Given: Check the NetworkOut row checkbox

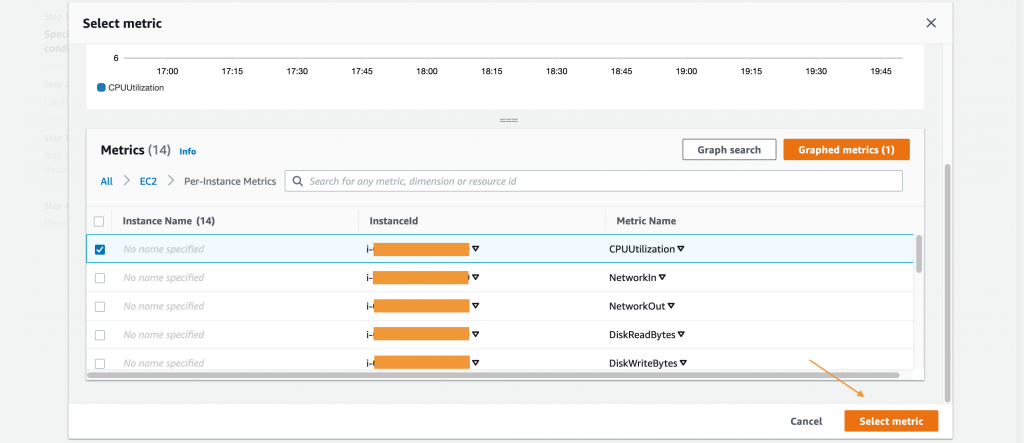Looking at the screenshot, I should (100, 306).
